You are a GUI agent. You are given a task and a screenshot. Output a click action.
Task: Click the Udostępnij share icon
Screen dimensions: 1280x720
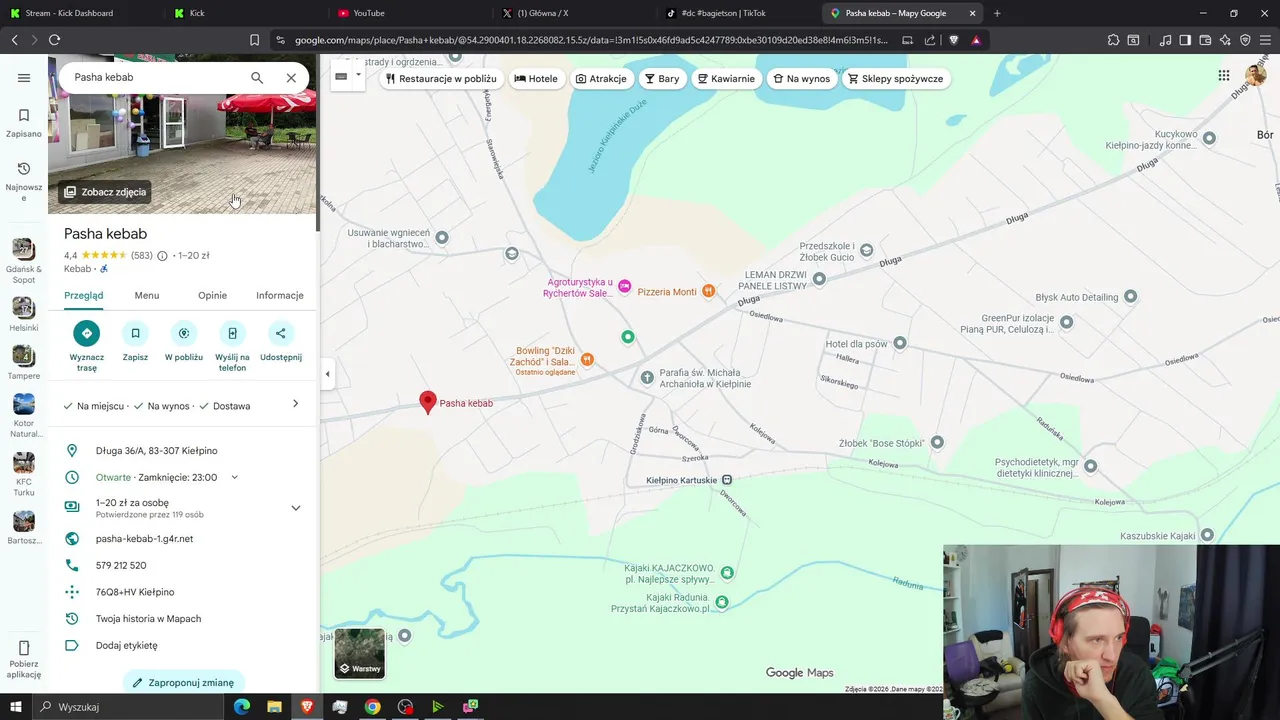pyautogui.click(x=281, y=333)
